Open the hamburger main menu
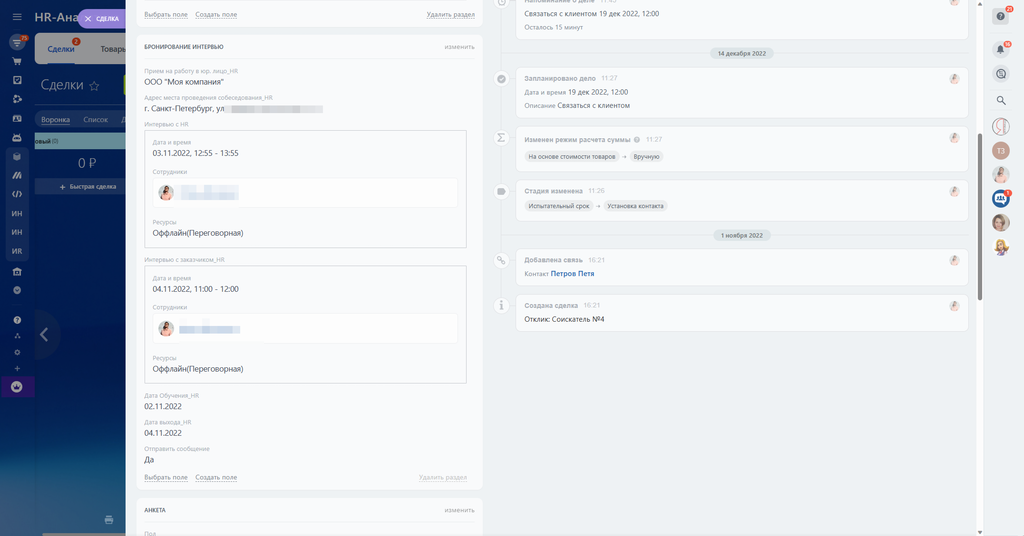The height and width of the screenshot is (536, 1024). (17, 17)
